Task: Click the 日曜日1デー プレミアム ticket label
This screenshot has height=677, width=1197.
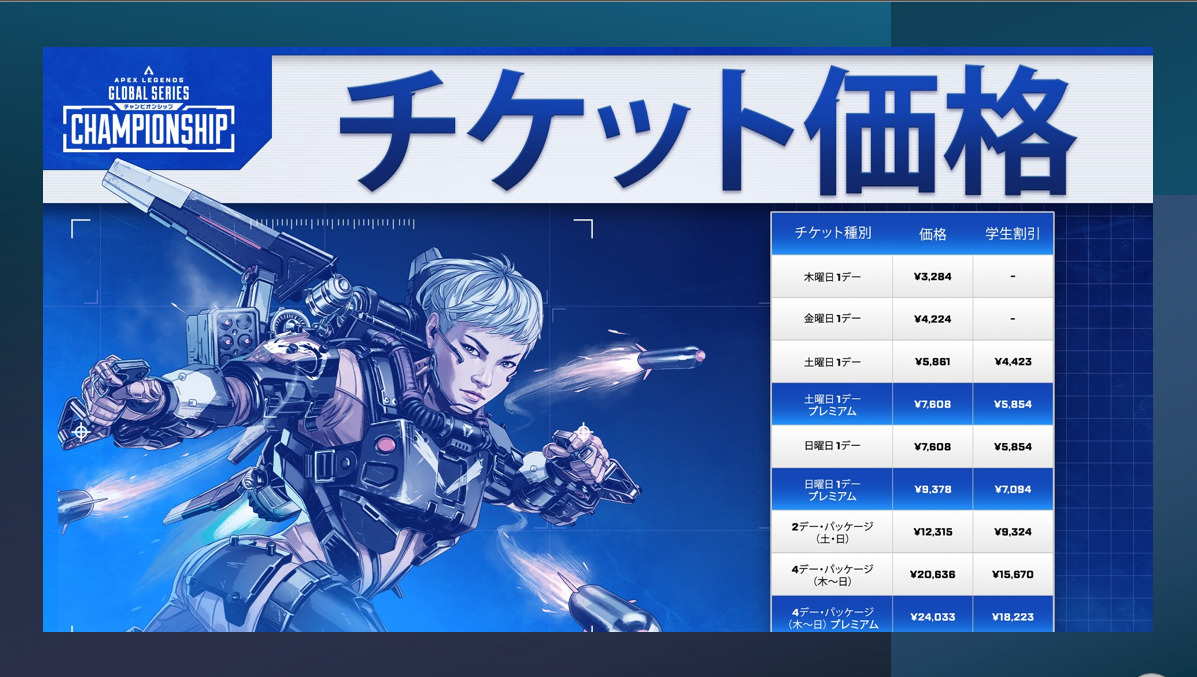Action: pos(831,490)
